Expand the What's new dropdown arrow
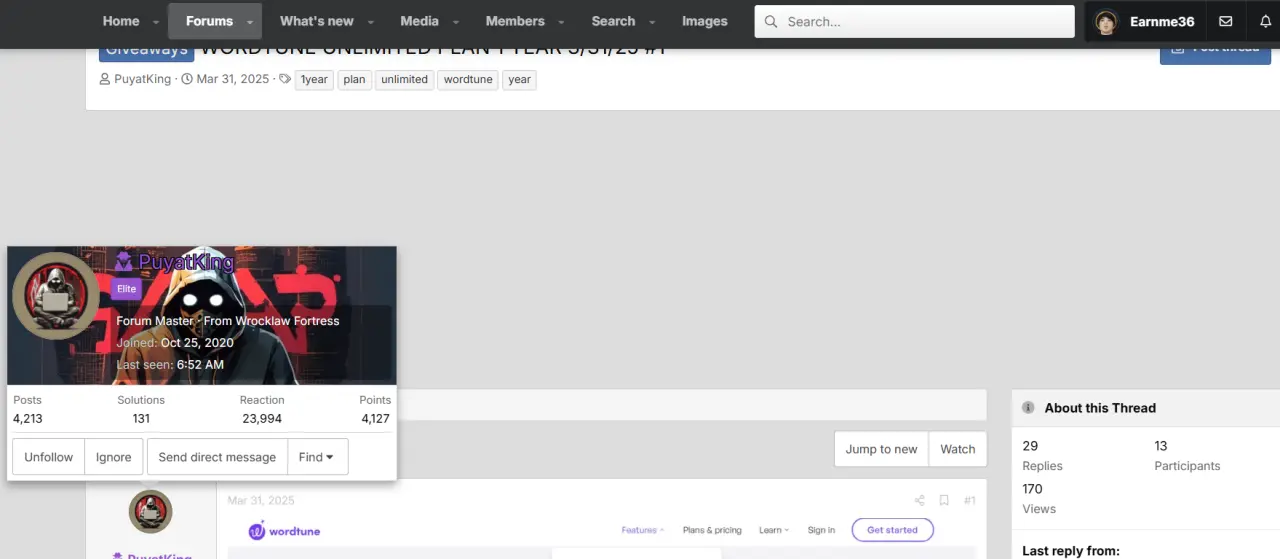 pos(370,22)
